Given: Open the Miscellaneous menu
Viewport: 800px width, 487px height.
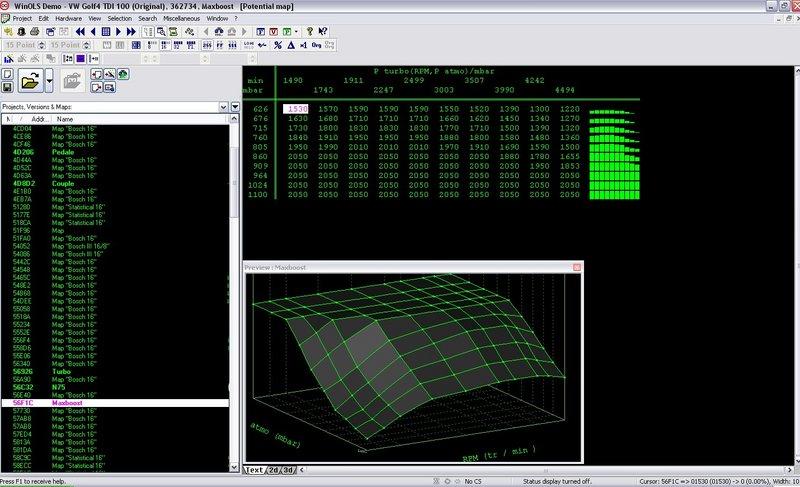Looking at the screenshot, I should 182,18.
